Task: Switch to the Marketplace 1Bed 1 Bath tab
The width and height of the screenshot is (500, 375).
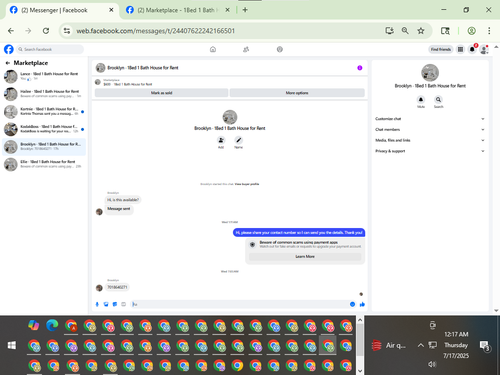Action: (x=178, y=10)
